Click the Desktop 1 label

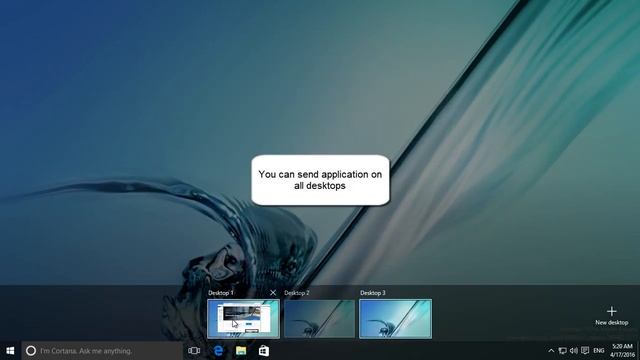pyautogui.click(x=220, y=293)
